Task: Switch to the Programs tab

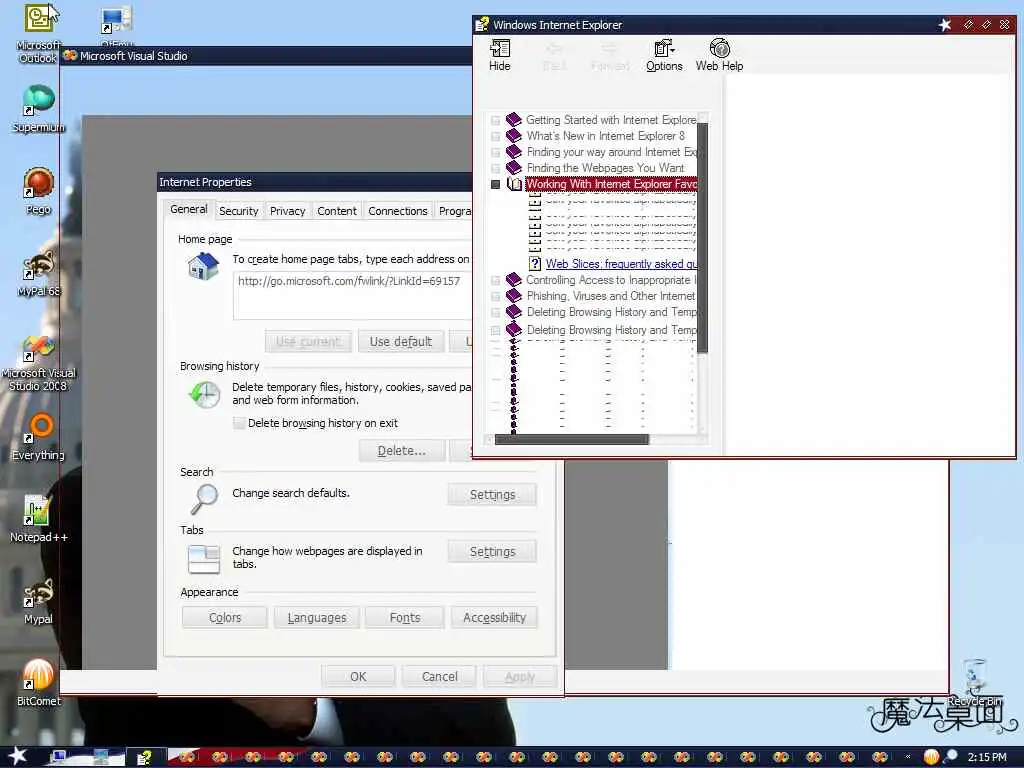Action: 454,211
